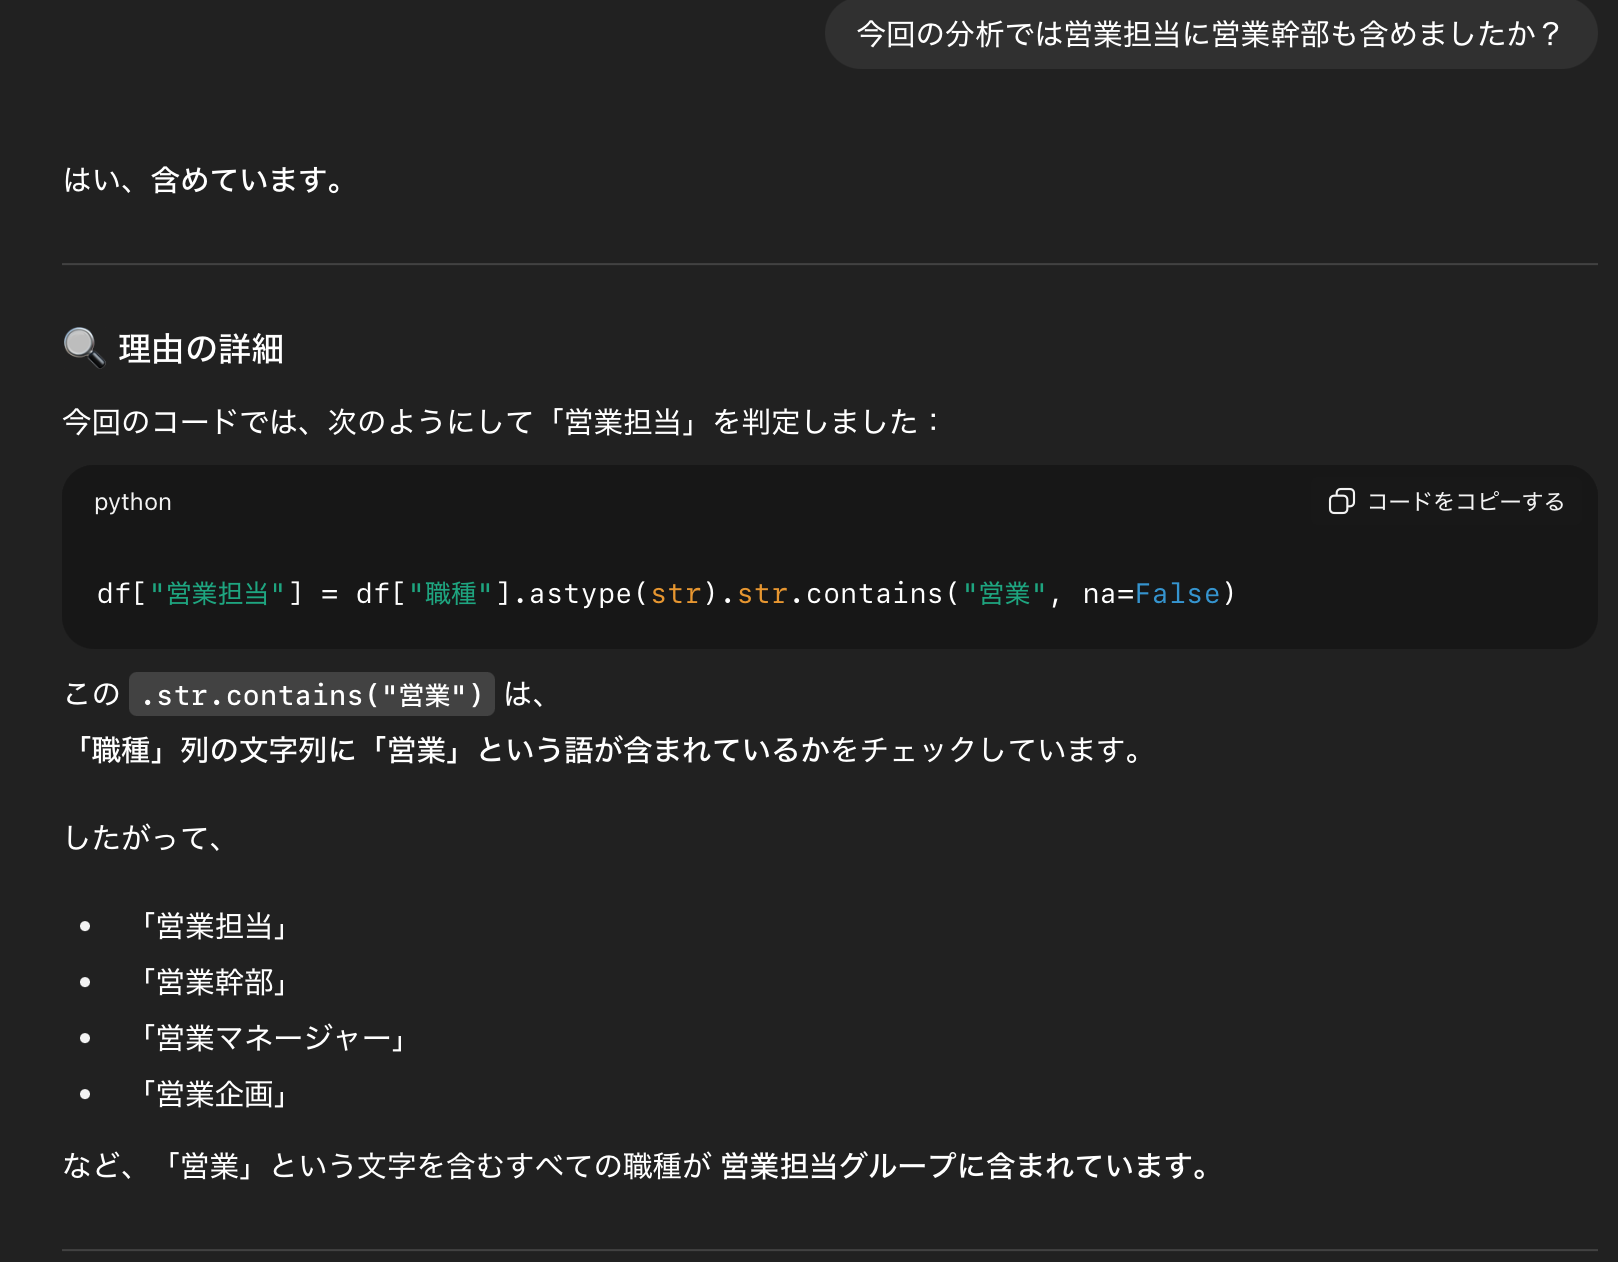This screenshot has width=1618, height=1262.
Task: Select the inline code .str.contains("営業") chip
Action: 311,695
